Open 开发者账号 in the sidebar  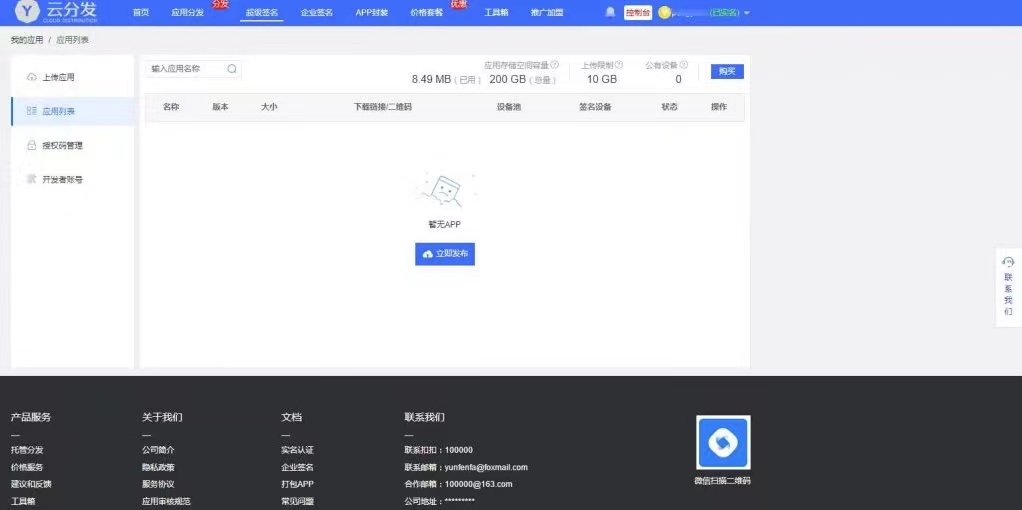pos(62,180)
